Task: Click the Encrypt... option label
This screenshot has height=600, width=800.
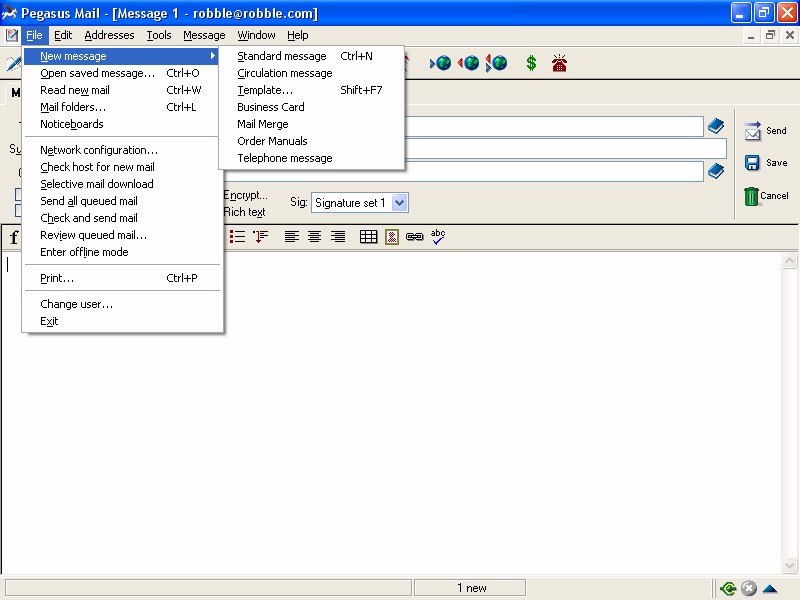Action: click(245, 195)
